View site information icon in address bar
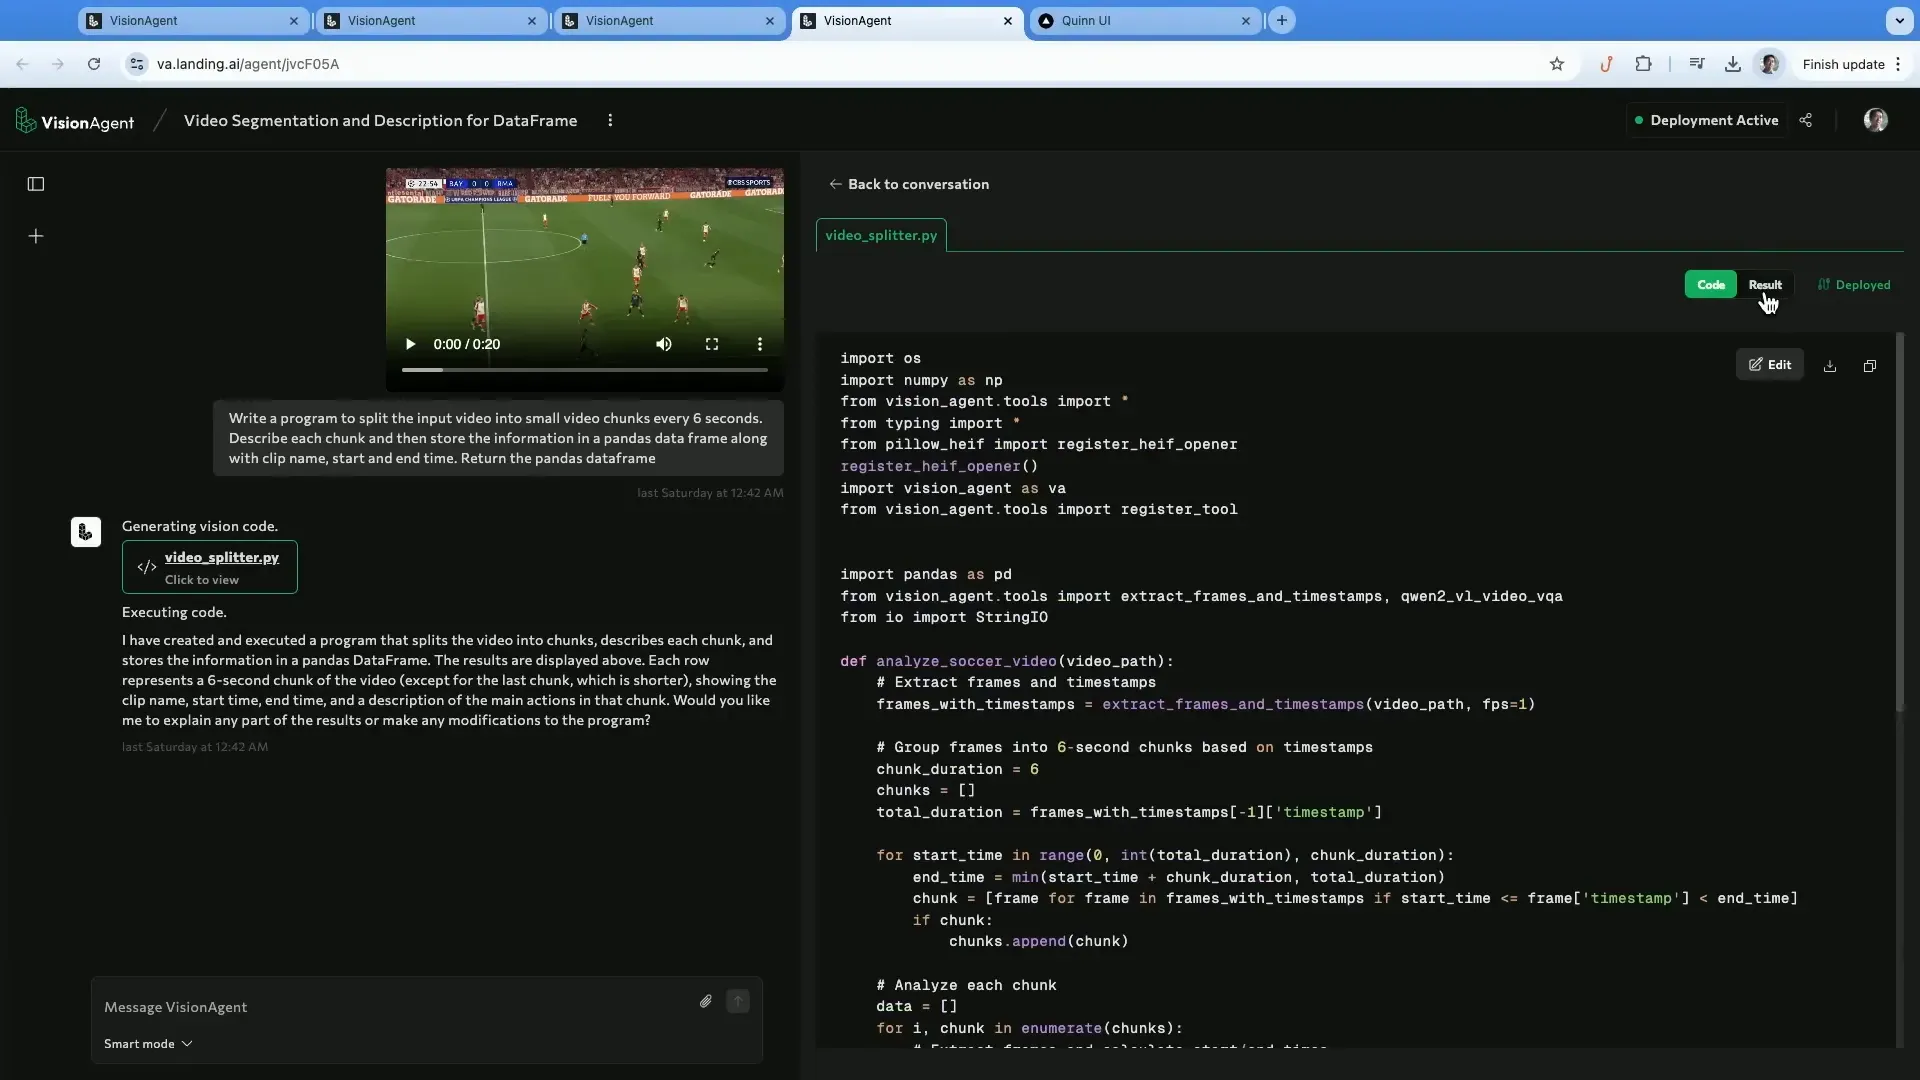The height and width of the screenshot is (1080, 1920). pos(137,64)
